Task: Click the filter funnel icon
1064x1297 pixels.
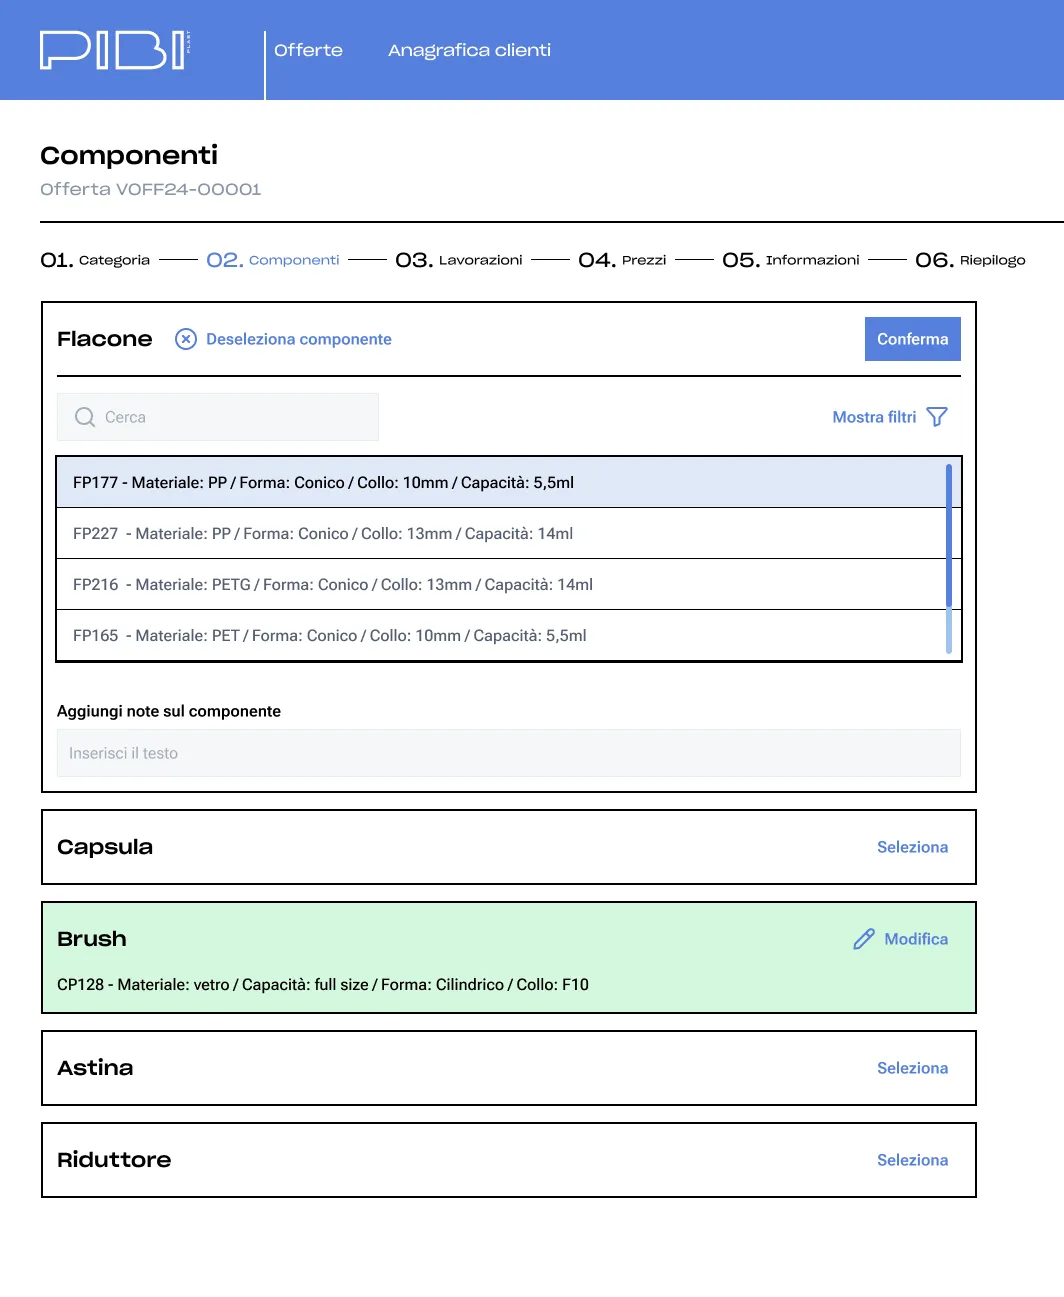Action: tap(937, 417)
